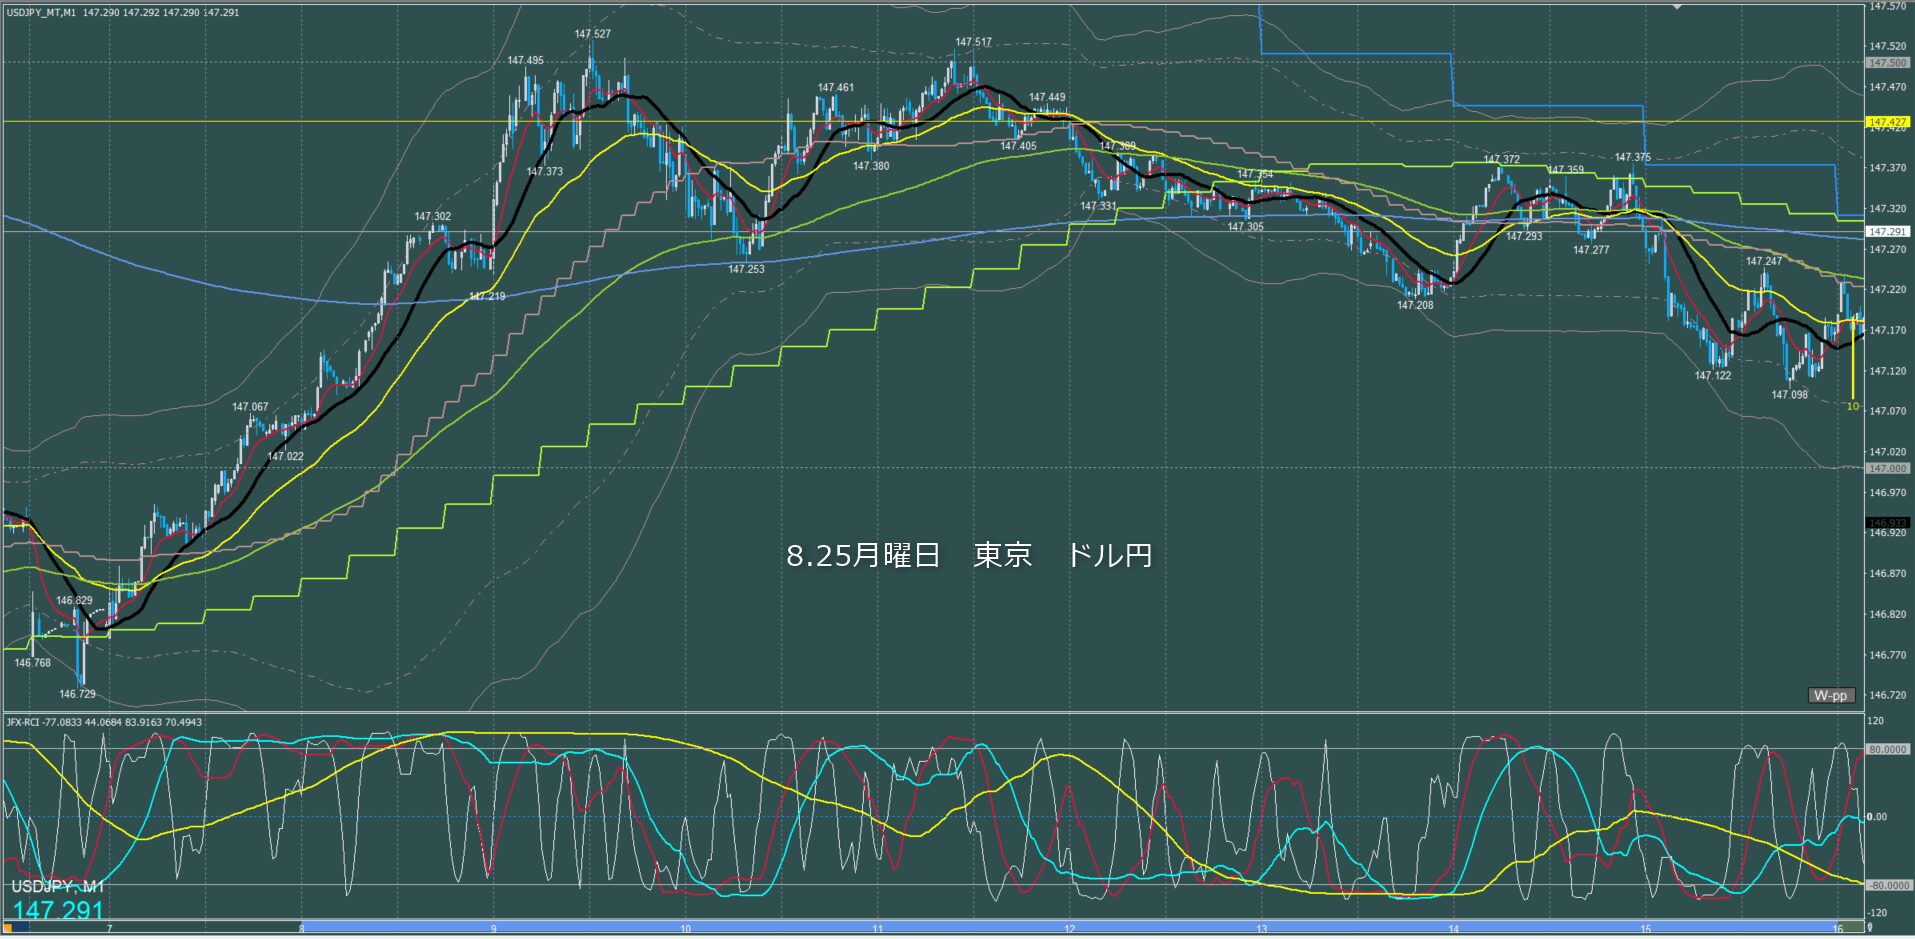
Task: Click the white 147.291 current price tag
Action: [x=1887, y=232]
